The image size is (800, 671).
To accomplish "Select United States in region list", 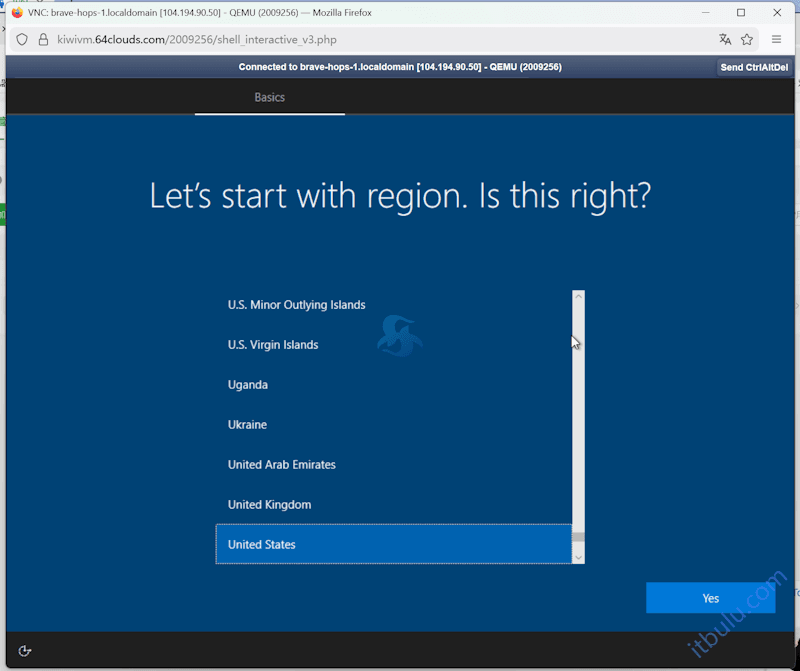I will 394,544.
